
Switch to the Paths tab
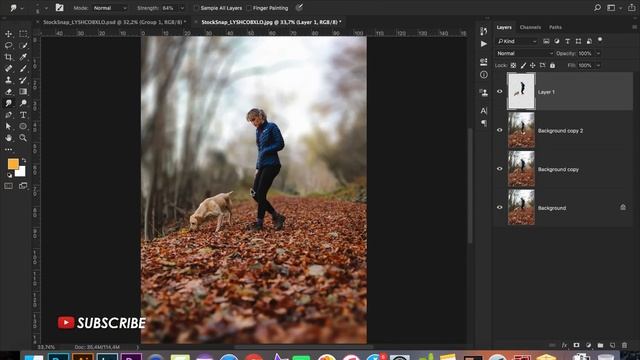555,27
